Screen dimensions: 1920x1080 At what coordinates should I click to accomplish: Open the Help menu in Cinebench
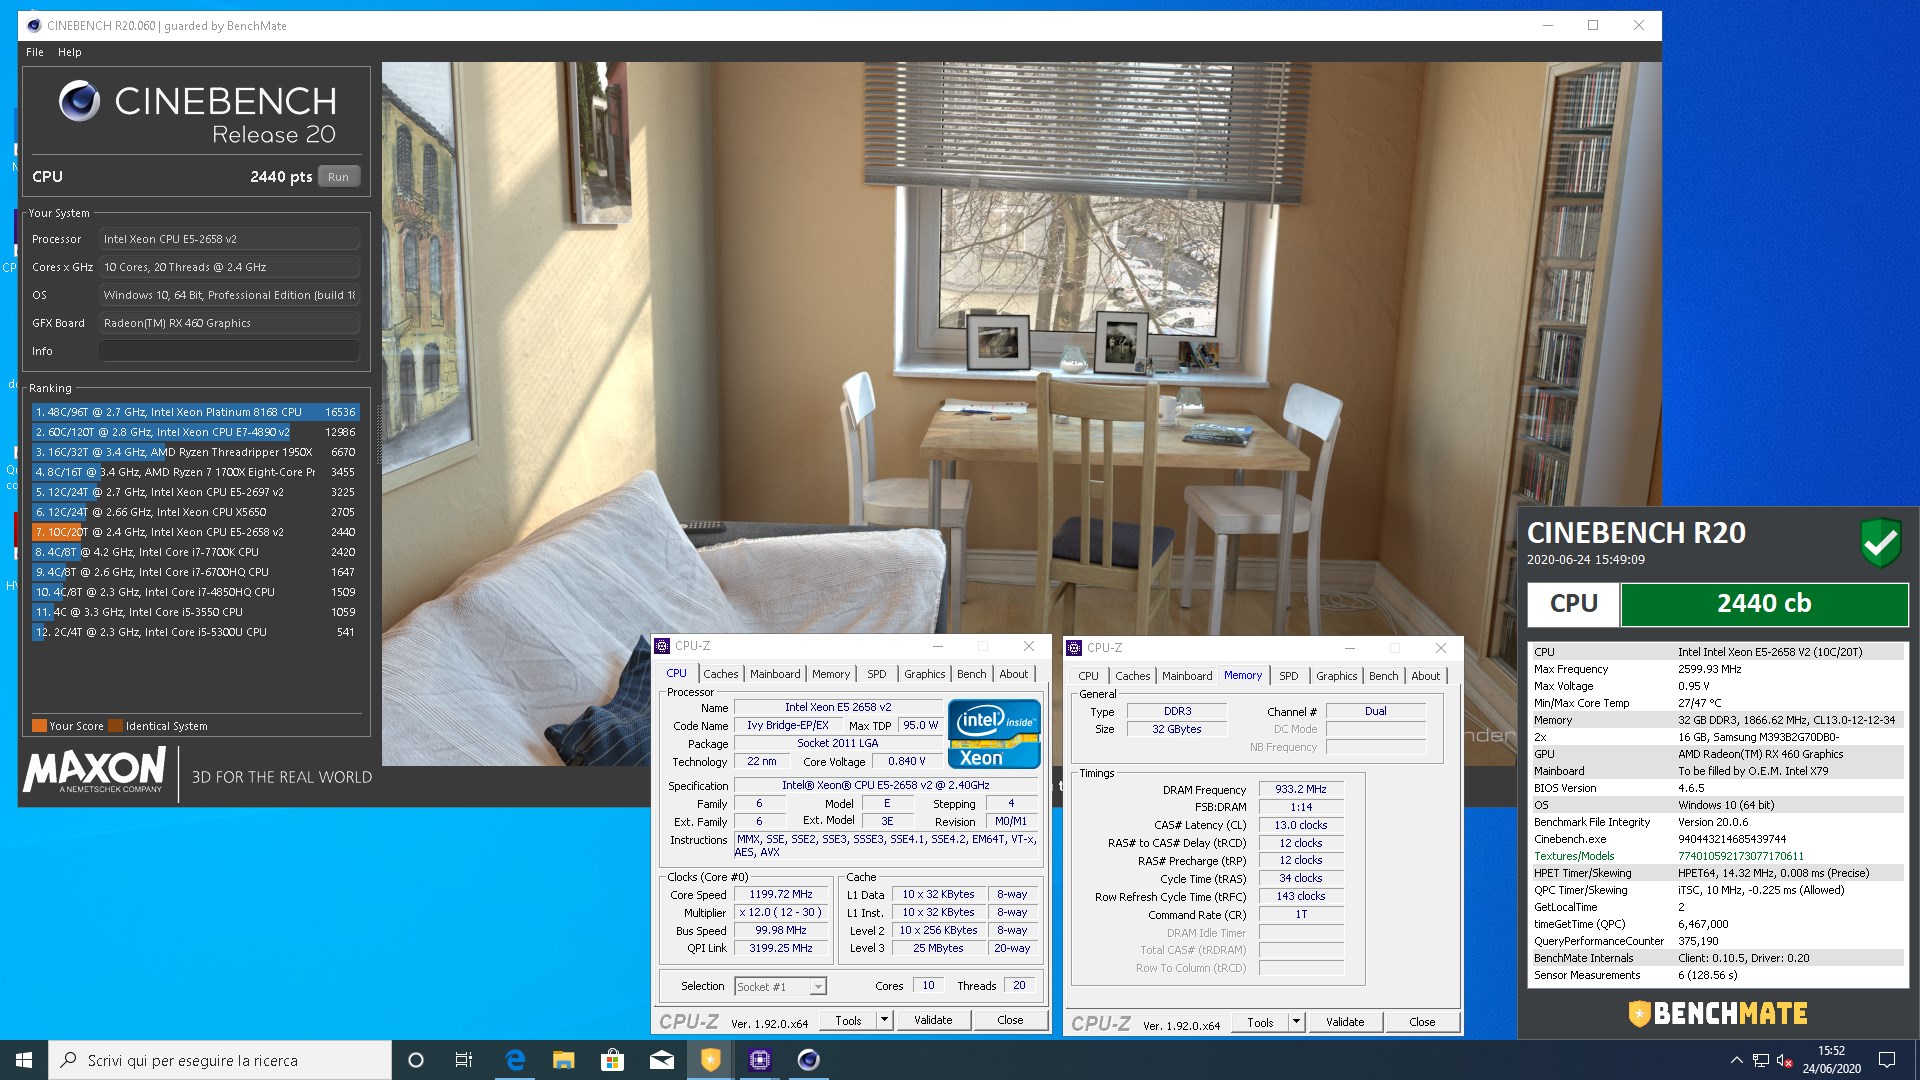pyautogui.click(x=69, y=52)
